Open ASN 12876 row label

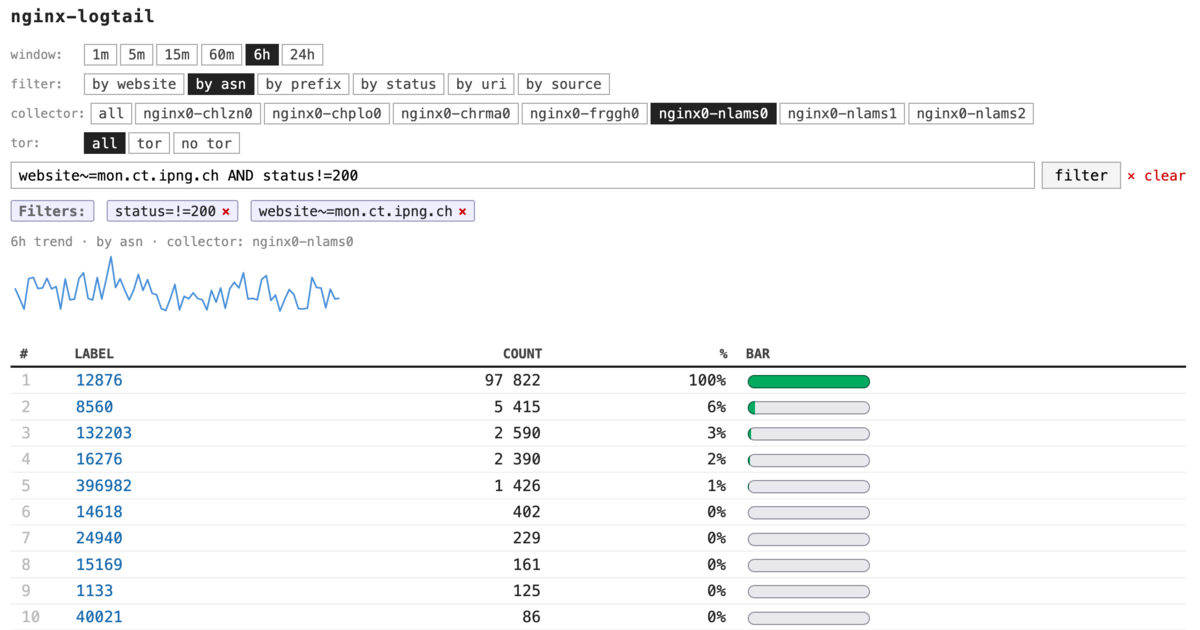pos(99,380)
